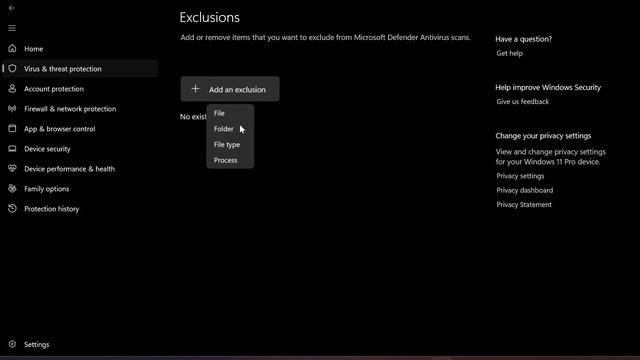The height and width of the screenshot is (360, 640).
Task: Click the Exclusions page heading
Action: click(x=209, y=17)
